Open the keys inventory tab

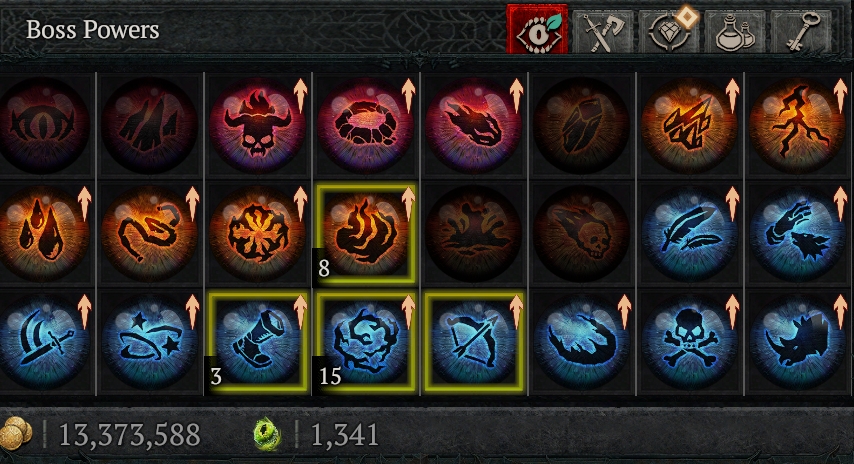click(801, 32)
